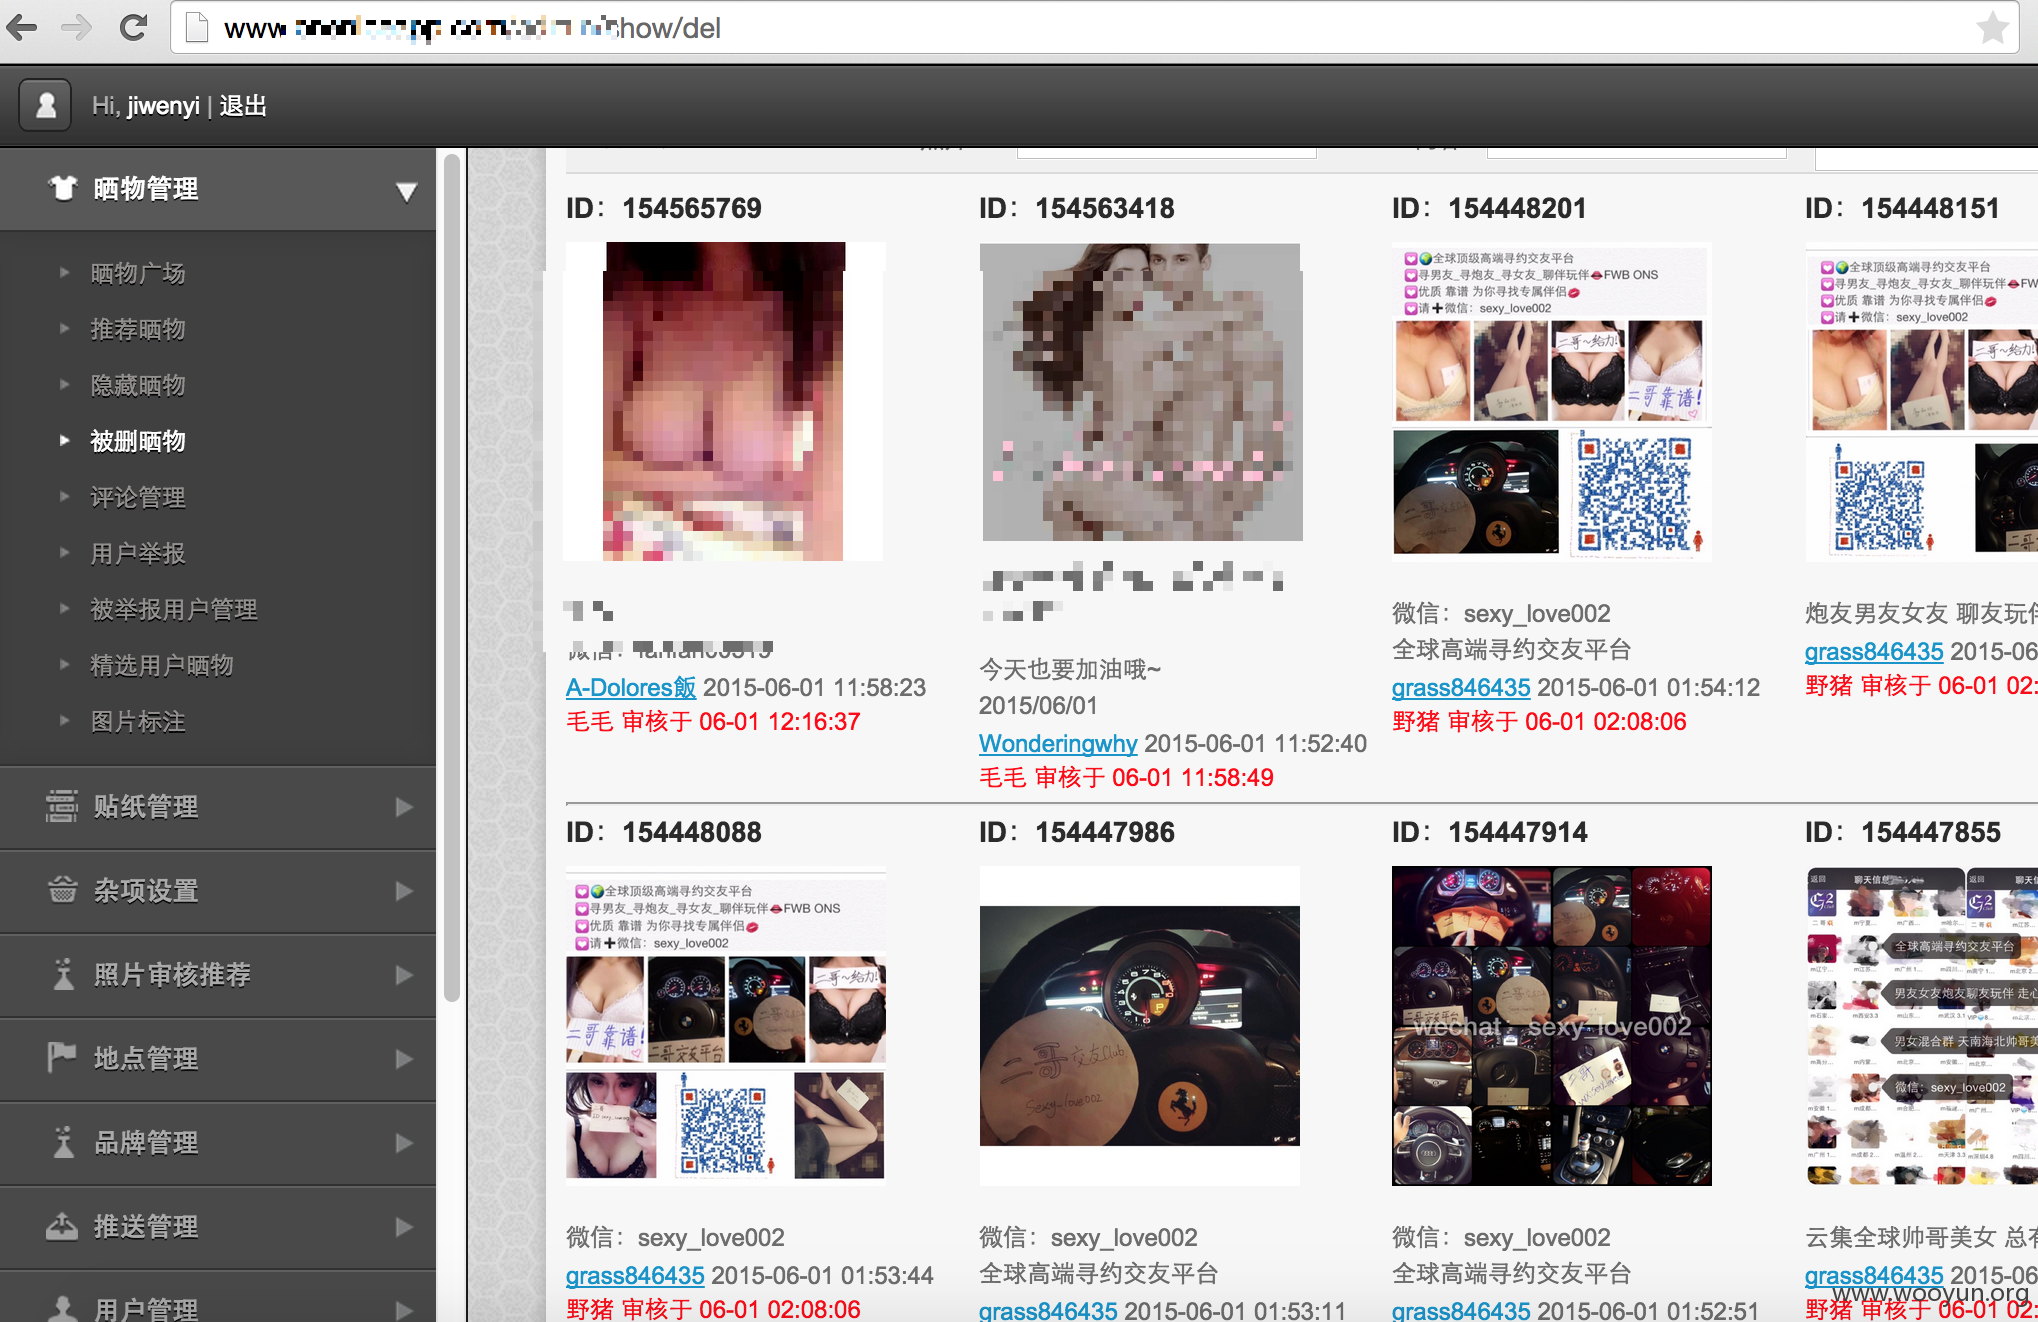
Task: Collapse the 晒物管理 section arrow
Action: point(406,191)
